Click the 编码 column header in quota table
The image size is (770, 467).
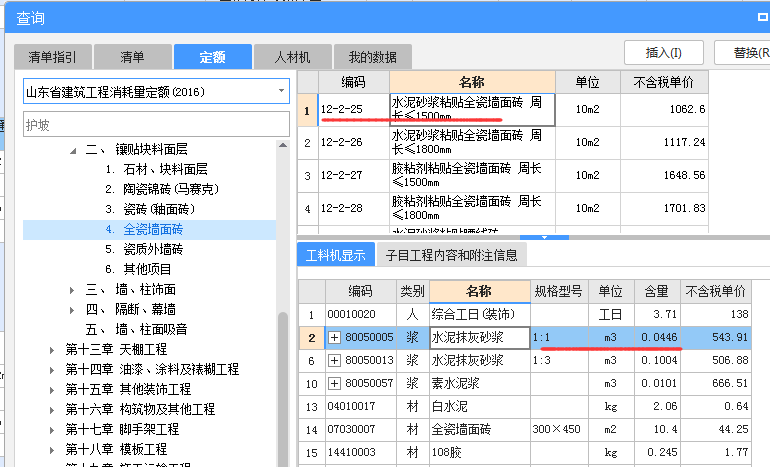pyautogui.click(x=354, y=82)
